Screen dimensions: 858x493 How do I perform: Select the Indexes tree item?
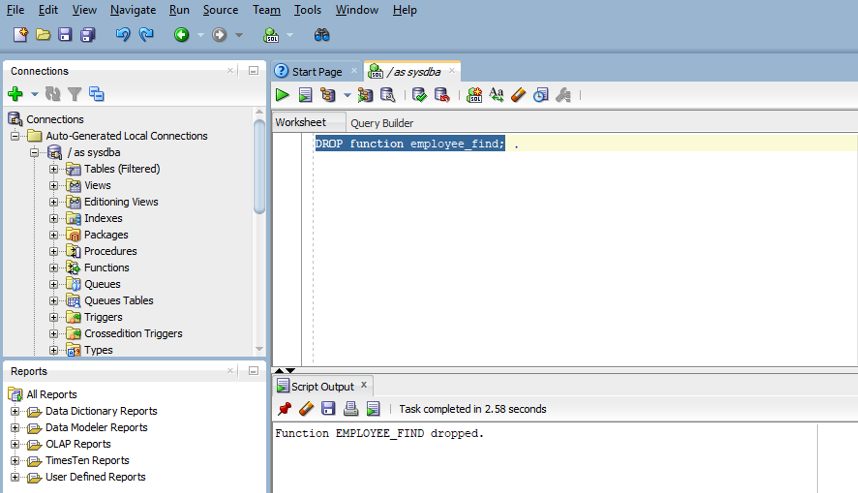coord(103,218)
